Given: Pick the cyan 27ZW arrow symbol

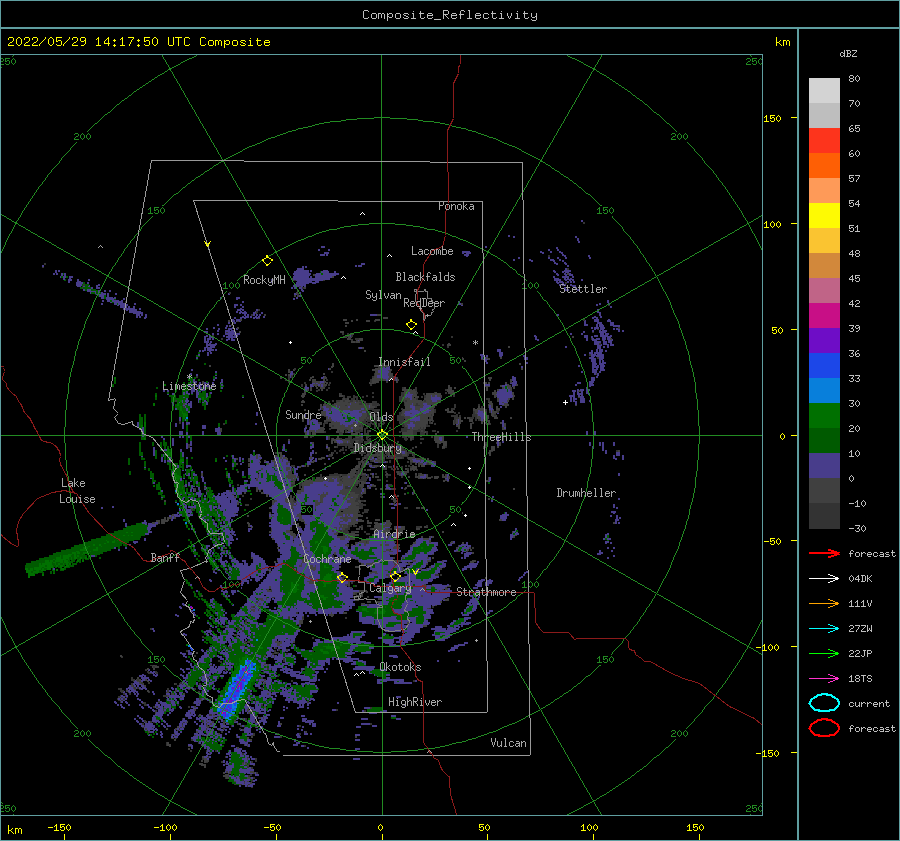Looking at the screenshot, I should (x=824, y=629).
